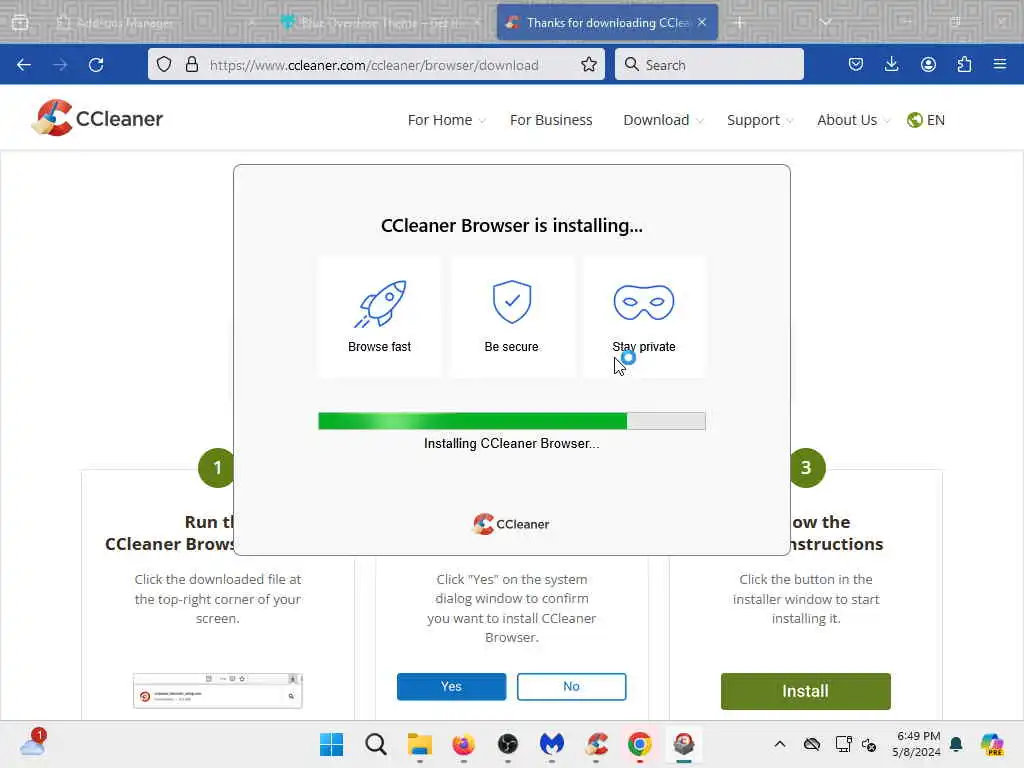Open the Firefox hamburger menu
Screen dimensions: 1024x768
click(999, 64)
